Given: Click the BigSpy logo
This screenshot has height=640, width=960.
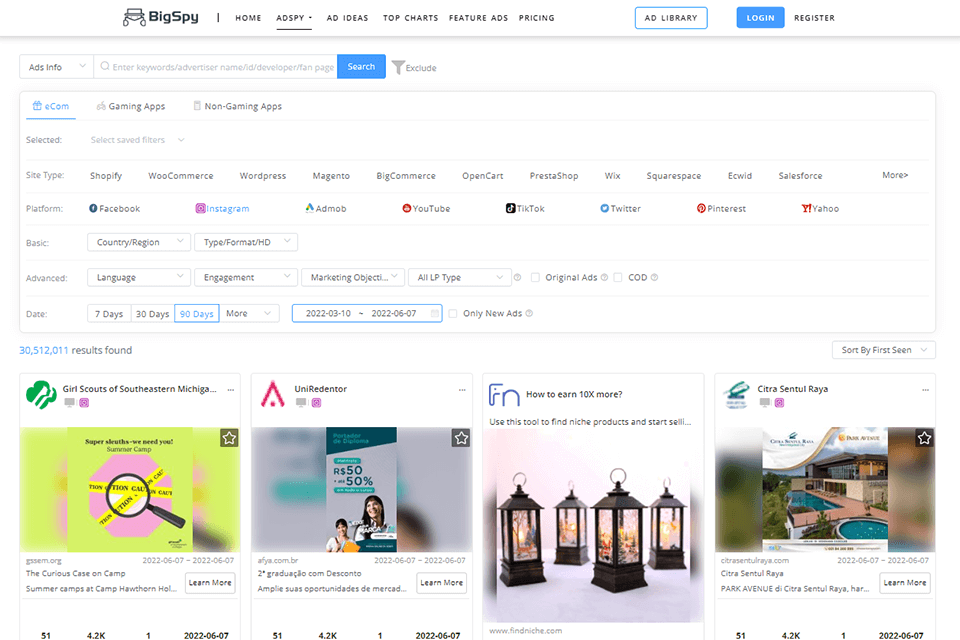Looking at the screenshot, I should click(160, 17).
